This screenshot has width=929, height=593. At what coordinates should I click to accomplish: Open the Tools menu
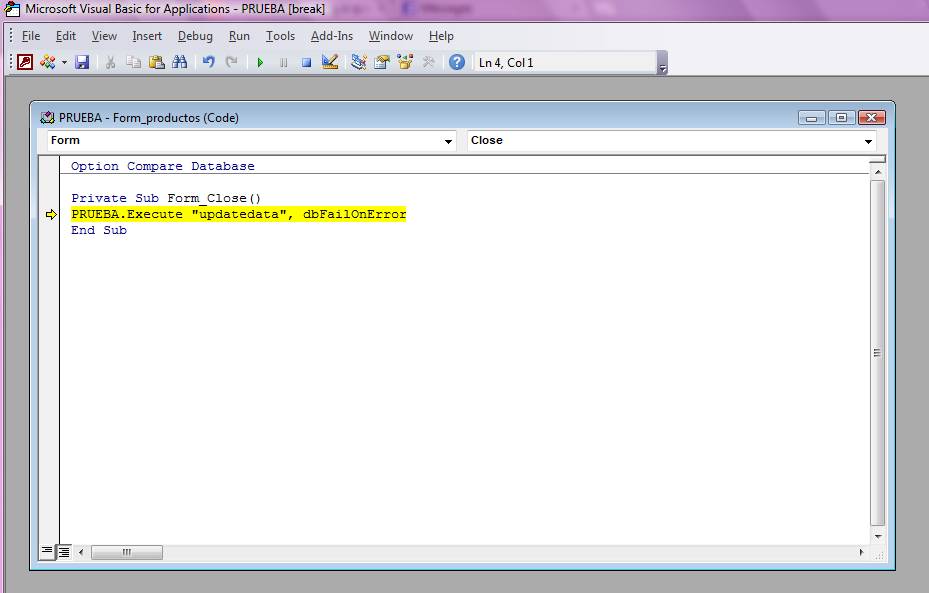pos(280,36)
